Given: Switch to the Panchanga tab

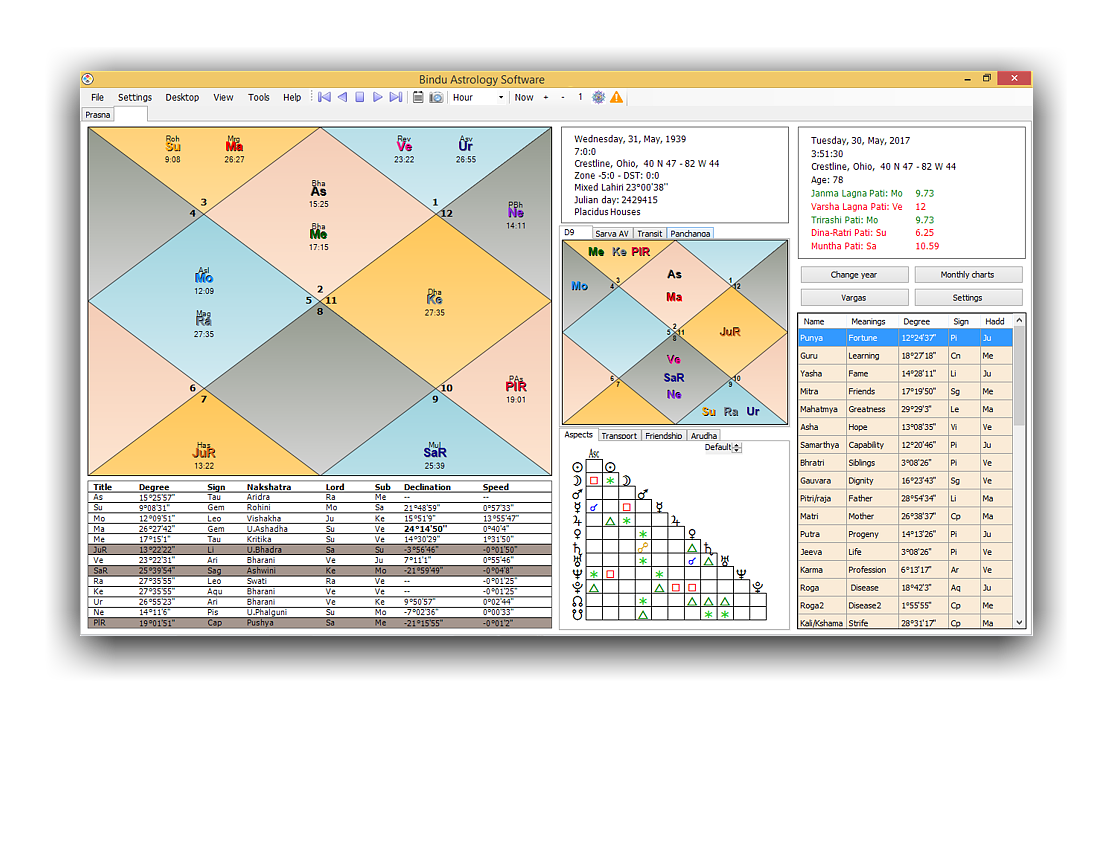Looking at the screenshot, I should coord(690,233).
